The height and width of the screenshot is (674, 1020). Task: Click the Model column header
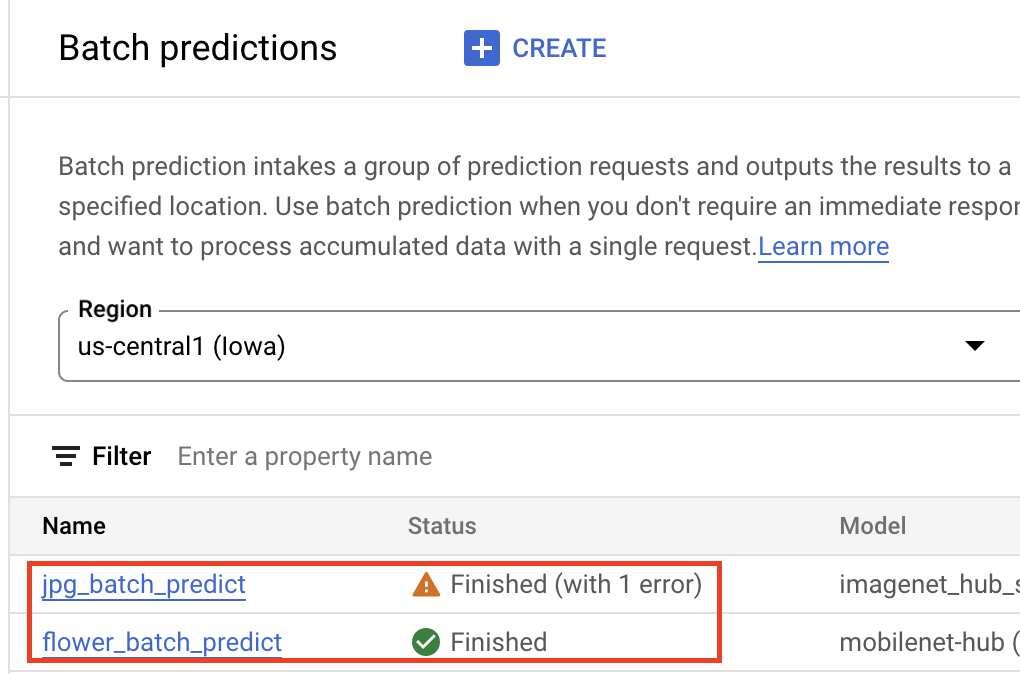873,526
